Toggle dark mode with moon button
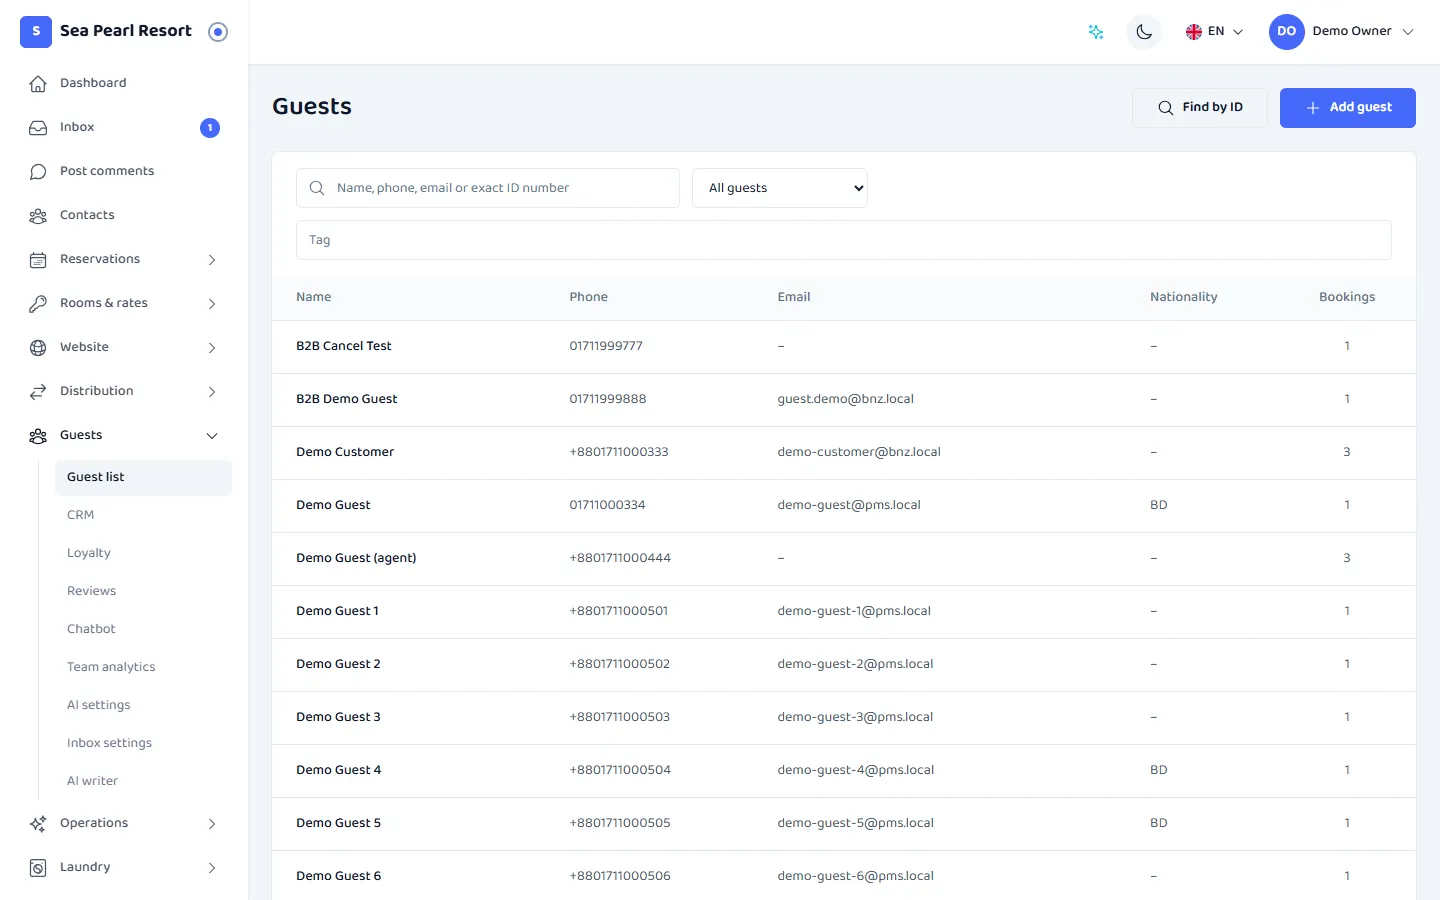Image resolution: width=1440 pixels, height=900 pixels. (1144, 32)
